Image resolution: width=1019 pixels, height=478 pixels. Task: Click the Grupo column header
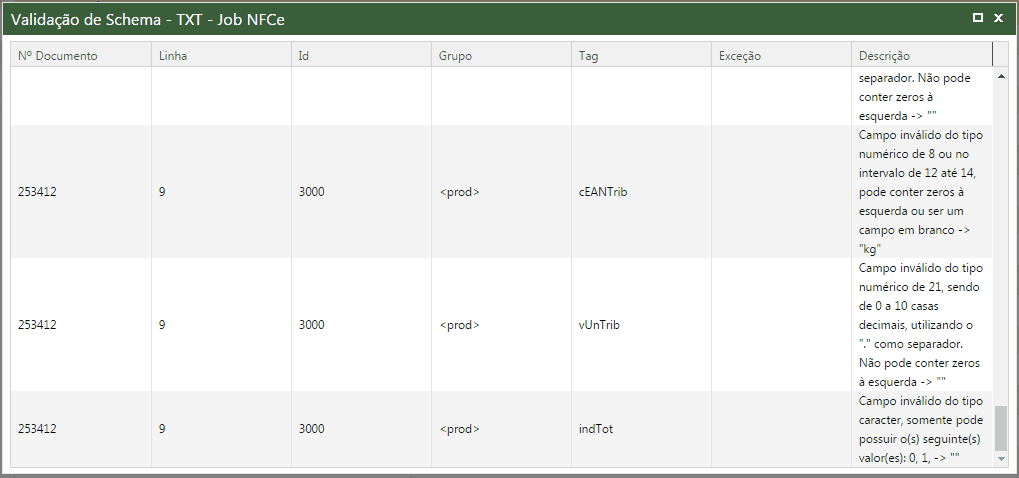click(x=455, y=56)
